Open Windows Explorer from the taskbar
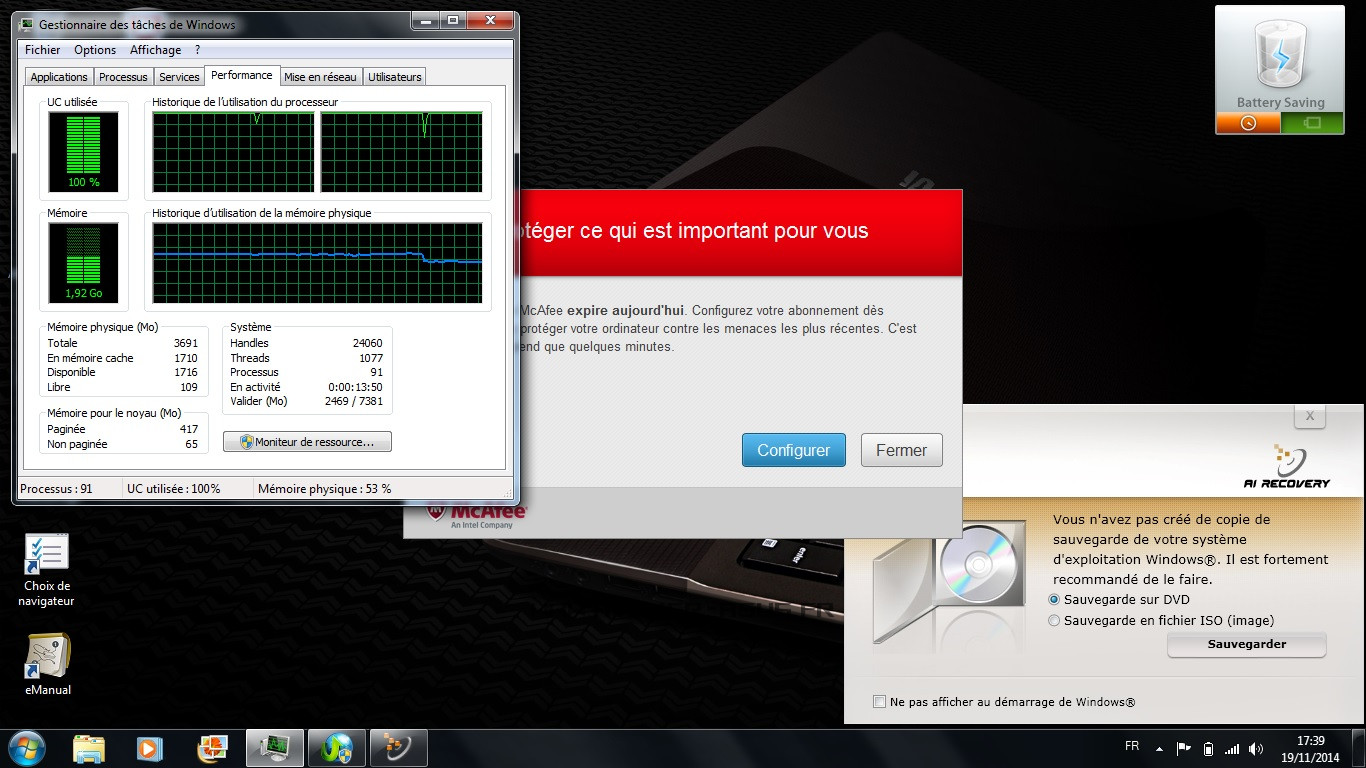 89,748
